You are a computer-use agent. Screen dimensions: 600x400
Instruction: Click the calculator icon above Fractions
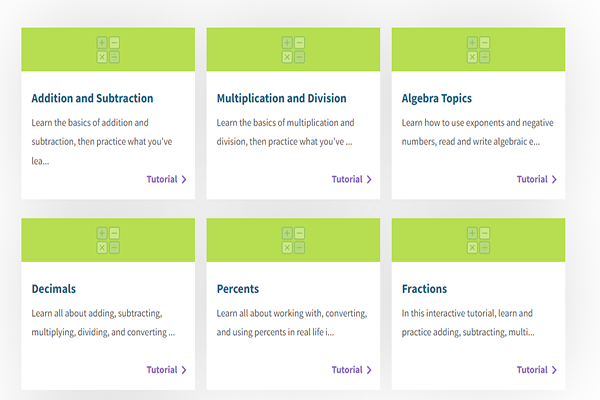point(478,240)
